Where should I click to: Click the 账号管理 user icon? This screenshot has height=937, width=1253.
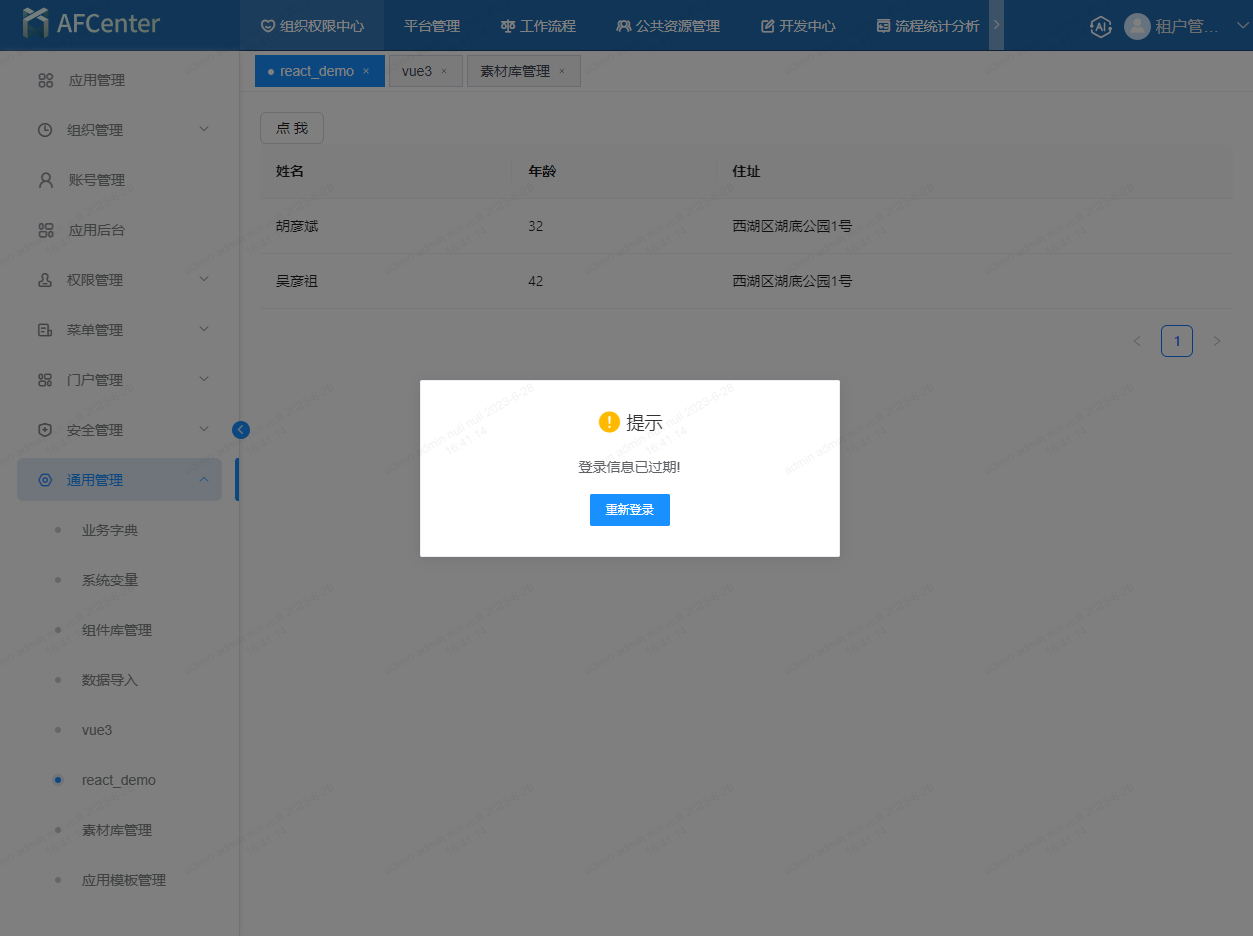pos(45,180)
